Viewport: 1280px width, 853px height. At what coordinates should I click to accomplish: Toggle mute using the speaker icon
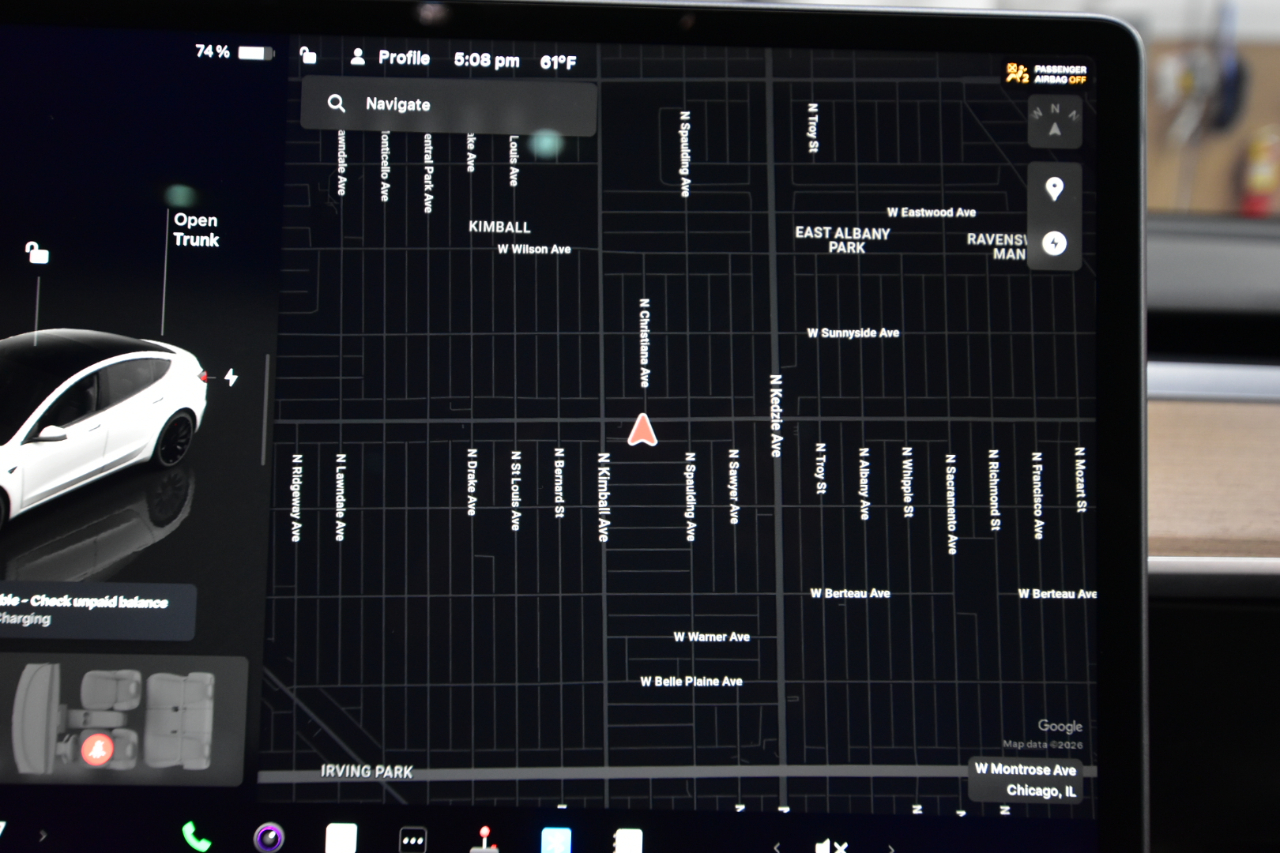[x=830, y=846]
